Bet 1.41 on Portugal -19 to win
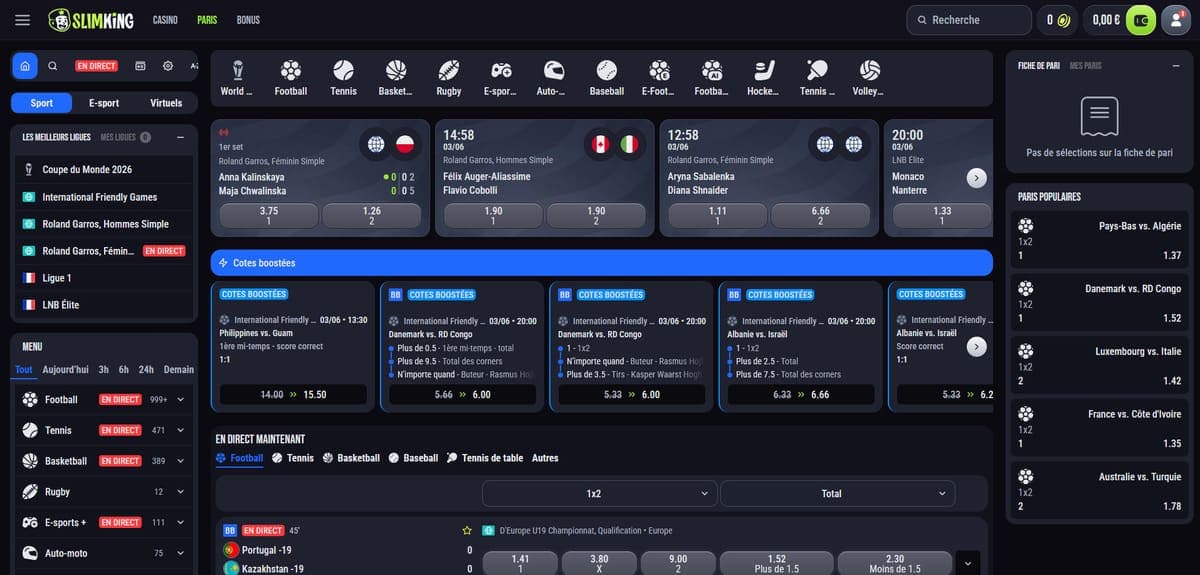 coord(520,563)
